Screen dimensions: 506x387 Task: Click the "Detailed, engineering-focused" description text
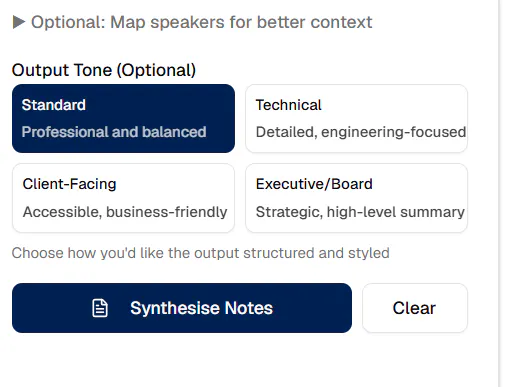pyautogui.click(x=361, y=132)
